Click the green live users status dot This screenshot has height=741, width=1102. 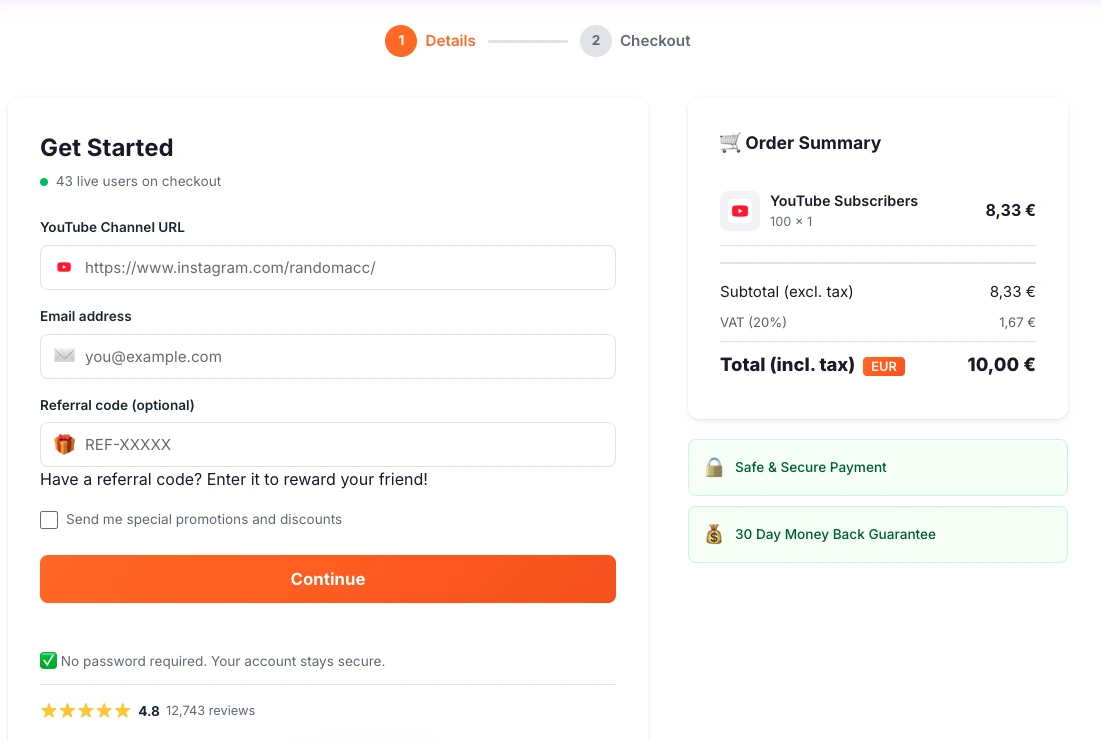(x=44, y=182)
